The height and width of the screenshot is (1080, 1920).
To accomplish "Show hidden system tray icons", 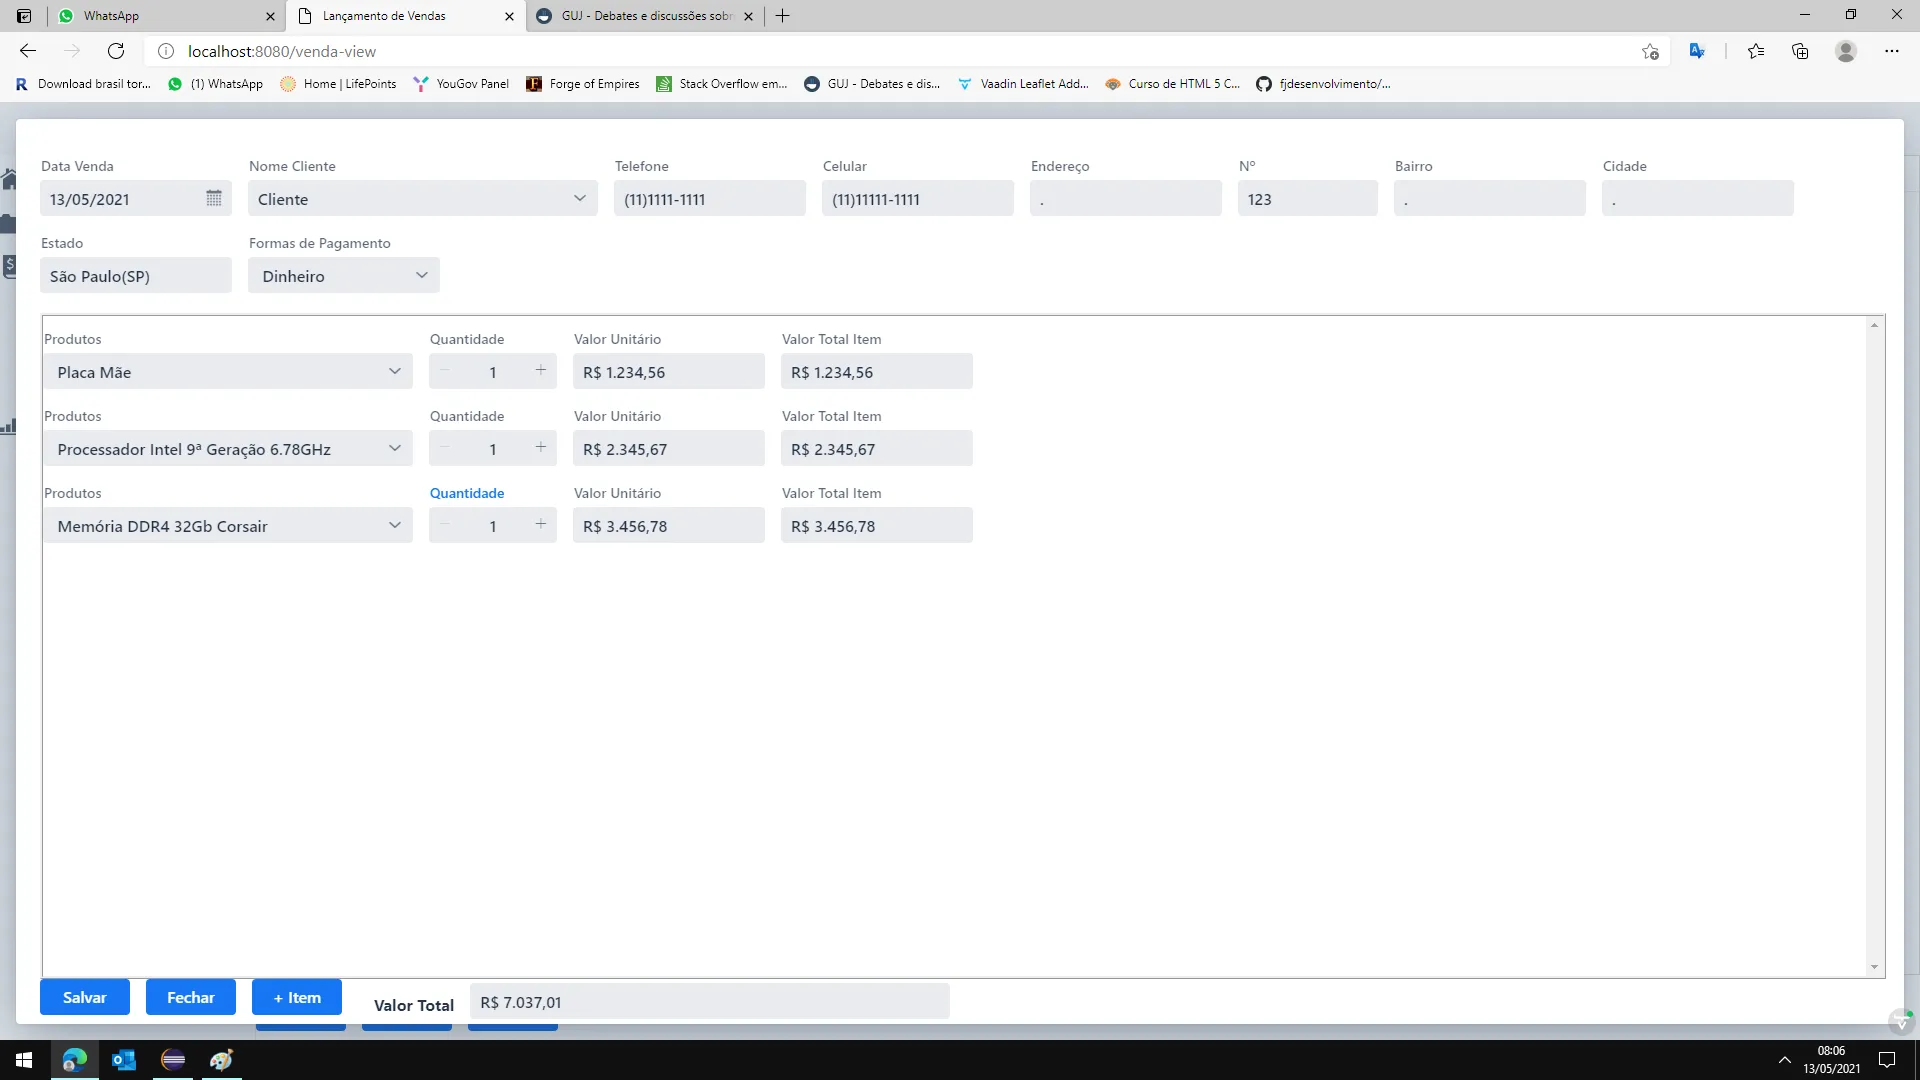I will pyautogui.click(x=1784, y=1060).
